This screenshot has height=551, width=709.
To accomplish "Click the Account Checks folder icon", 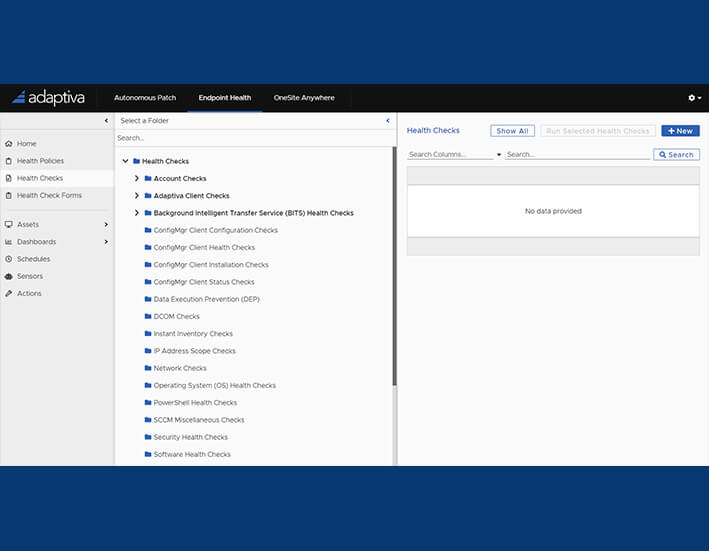I will point(148,178).
